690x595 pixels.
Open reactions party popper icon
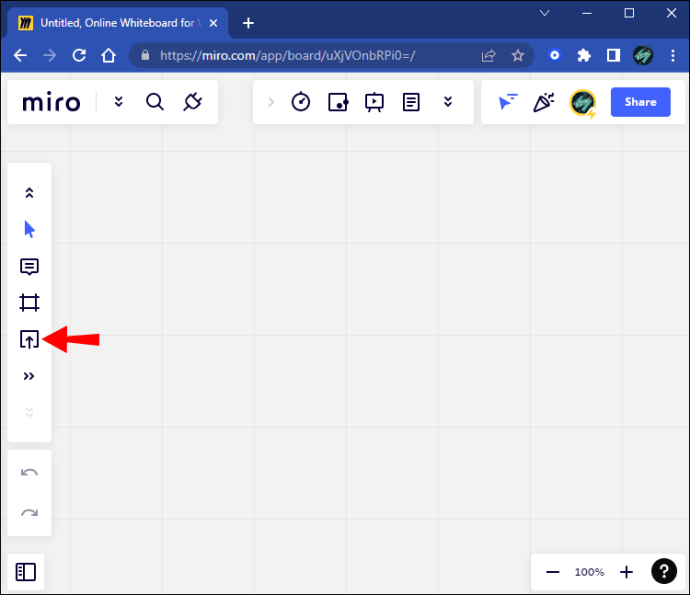(x=544, y=102)
